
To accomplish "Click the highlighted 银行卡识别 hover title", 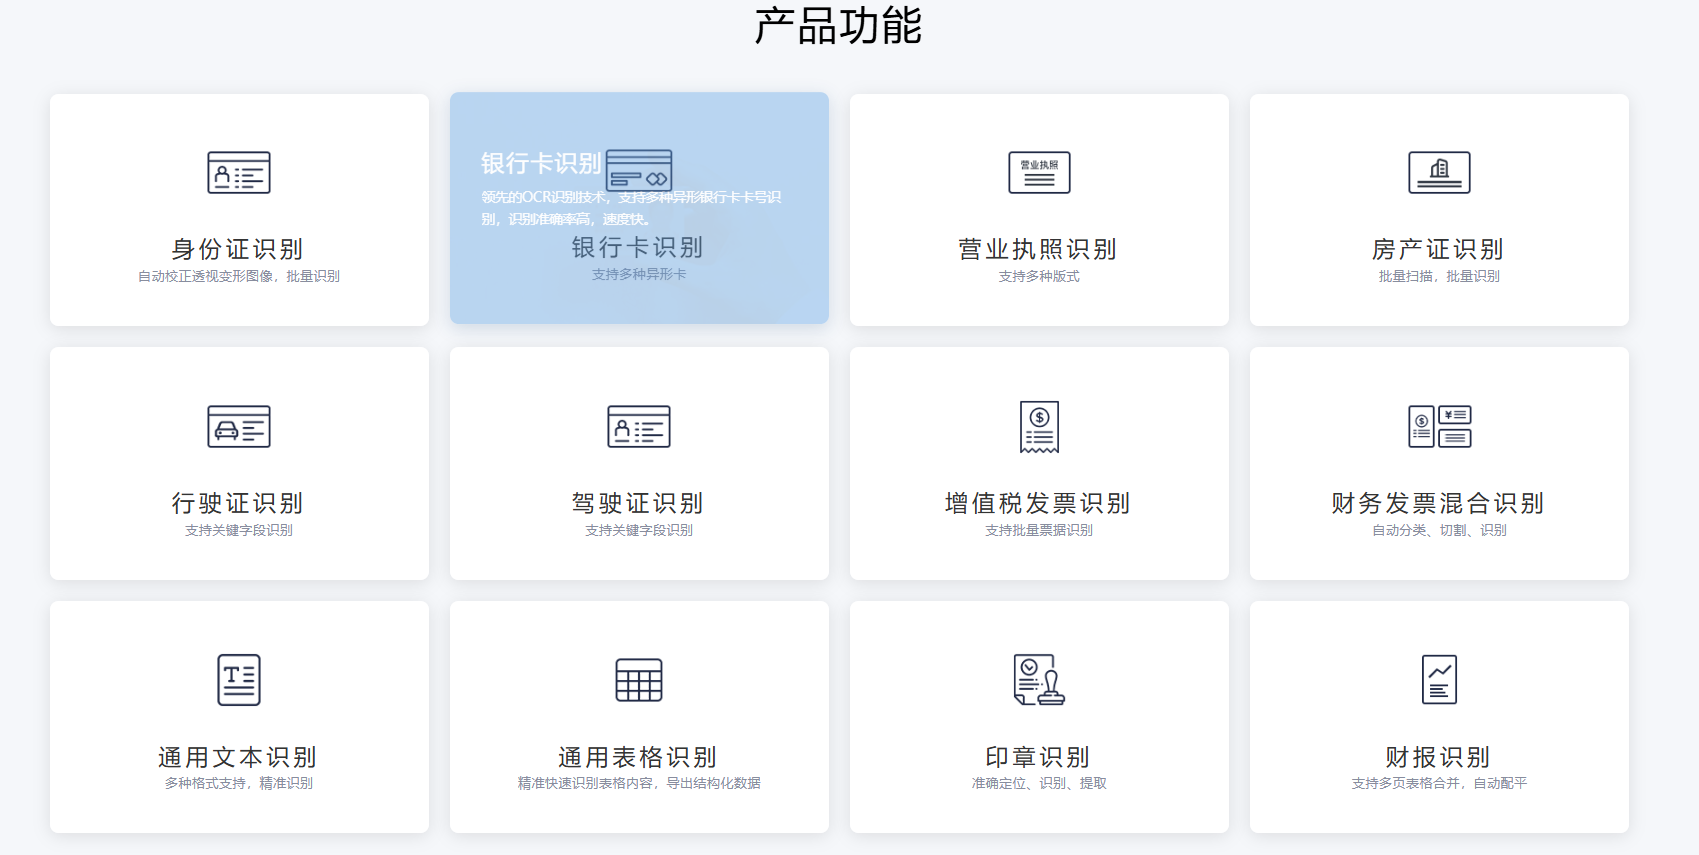I will tap(541, 163).
